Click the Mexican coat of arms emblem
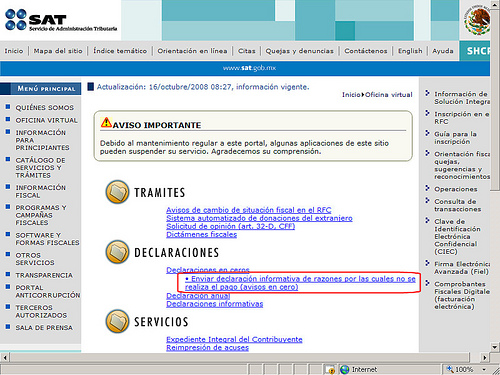 point(477,20)
